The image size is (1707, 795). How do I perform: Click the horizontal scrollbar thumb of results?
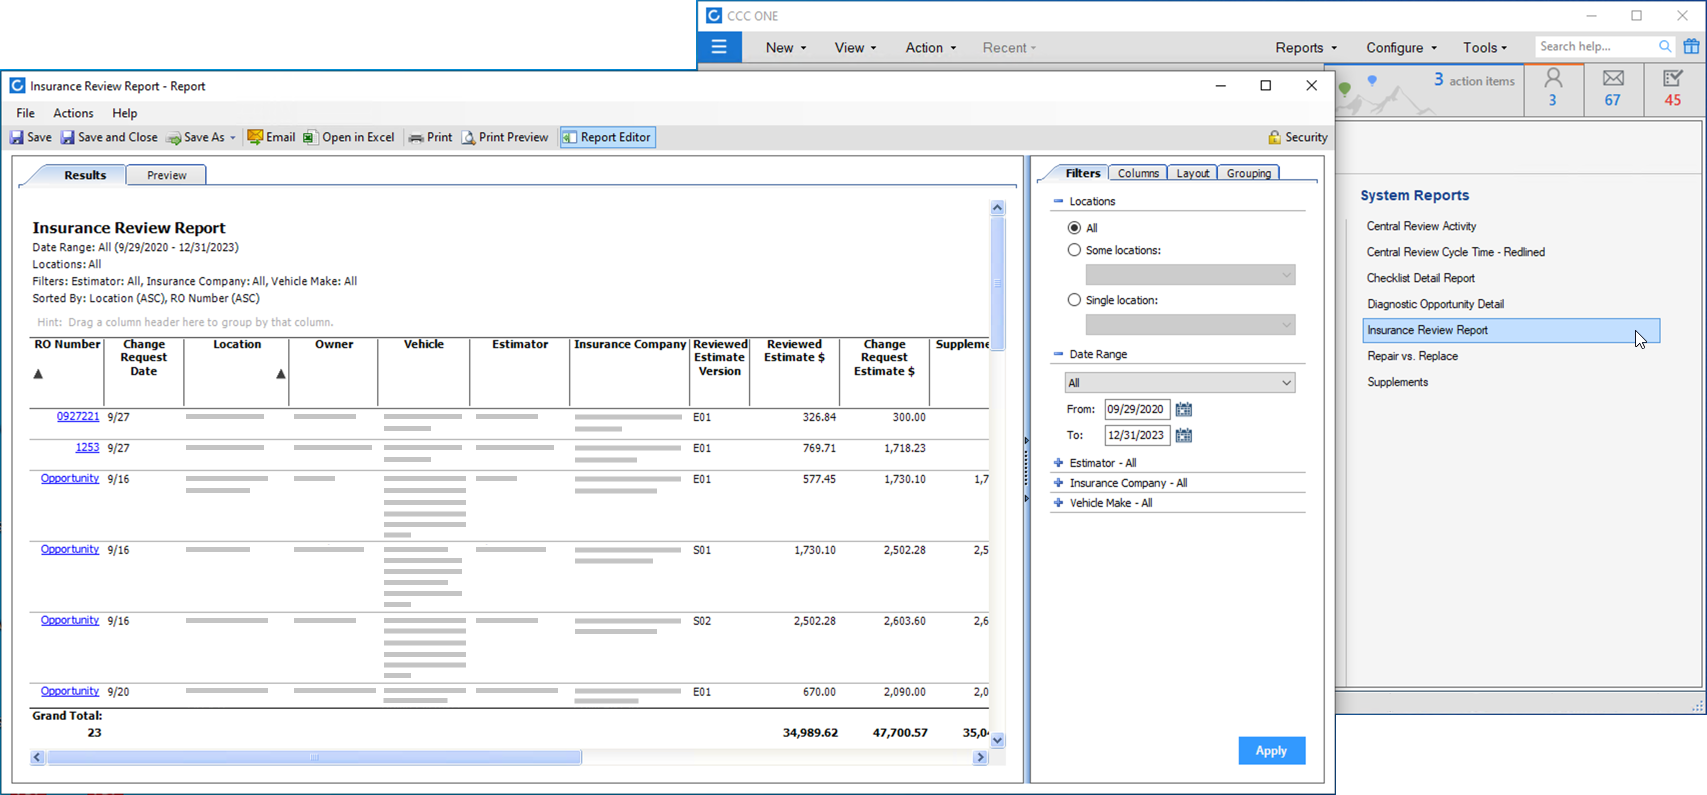[314, 758]
